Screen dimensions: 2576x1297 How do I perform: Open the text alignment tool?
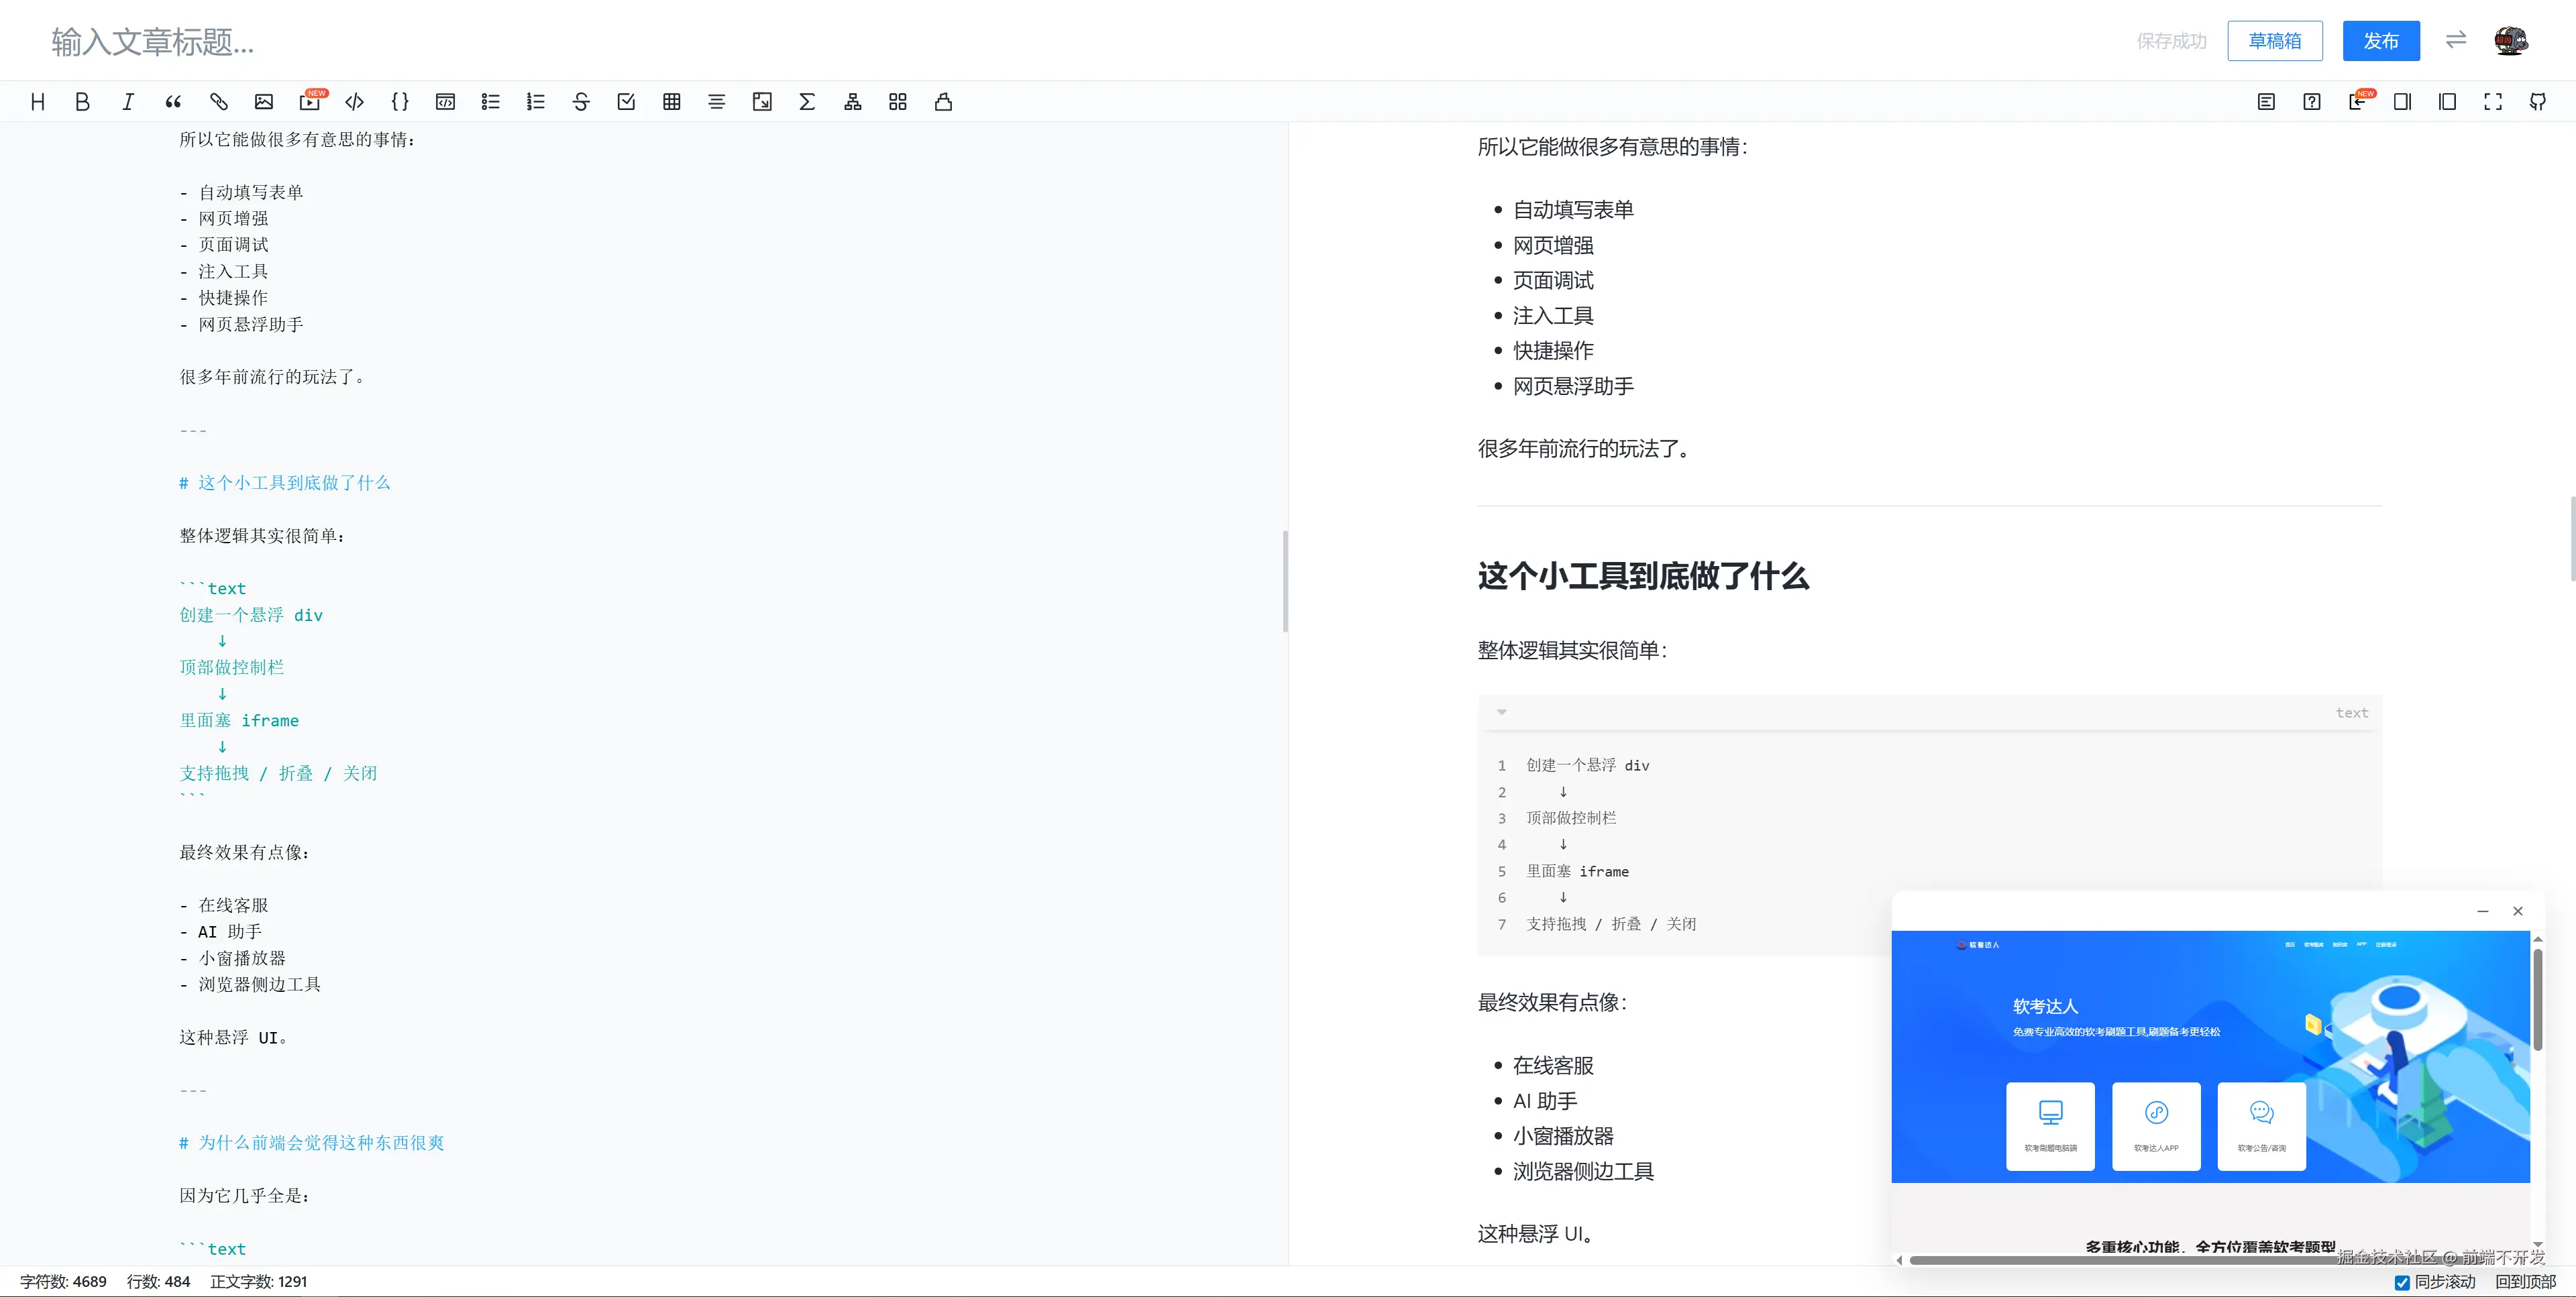tap(717, 102)
